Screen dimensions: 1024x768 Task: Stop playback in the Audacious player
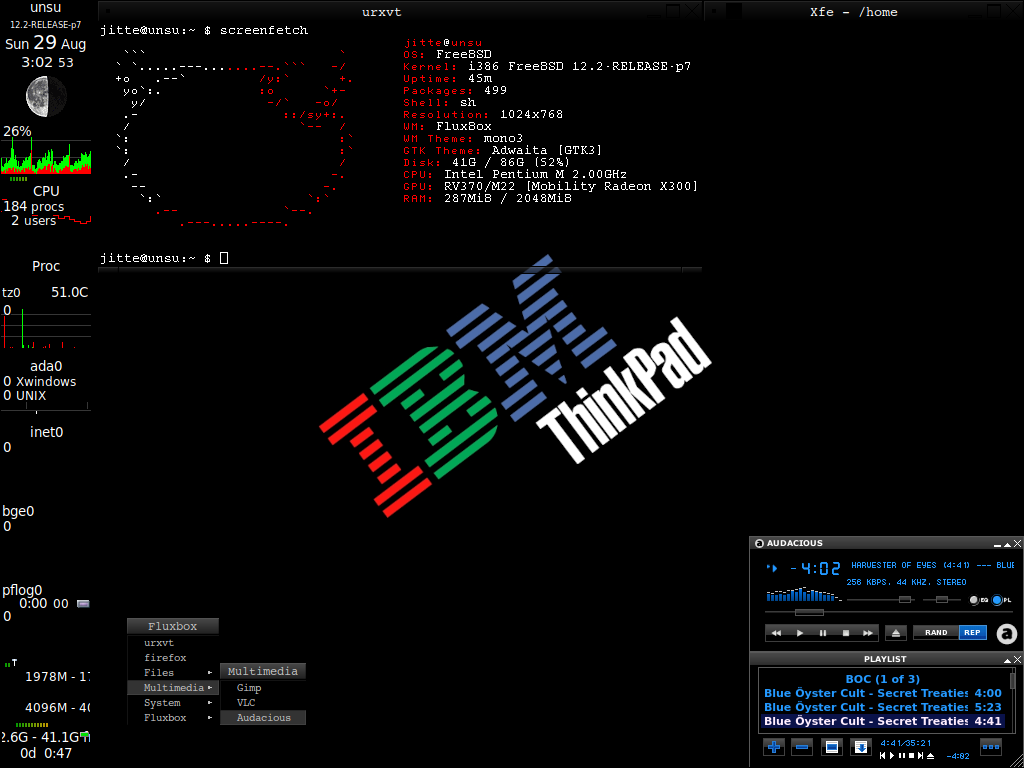pos(846,633)
